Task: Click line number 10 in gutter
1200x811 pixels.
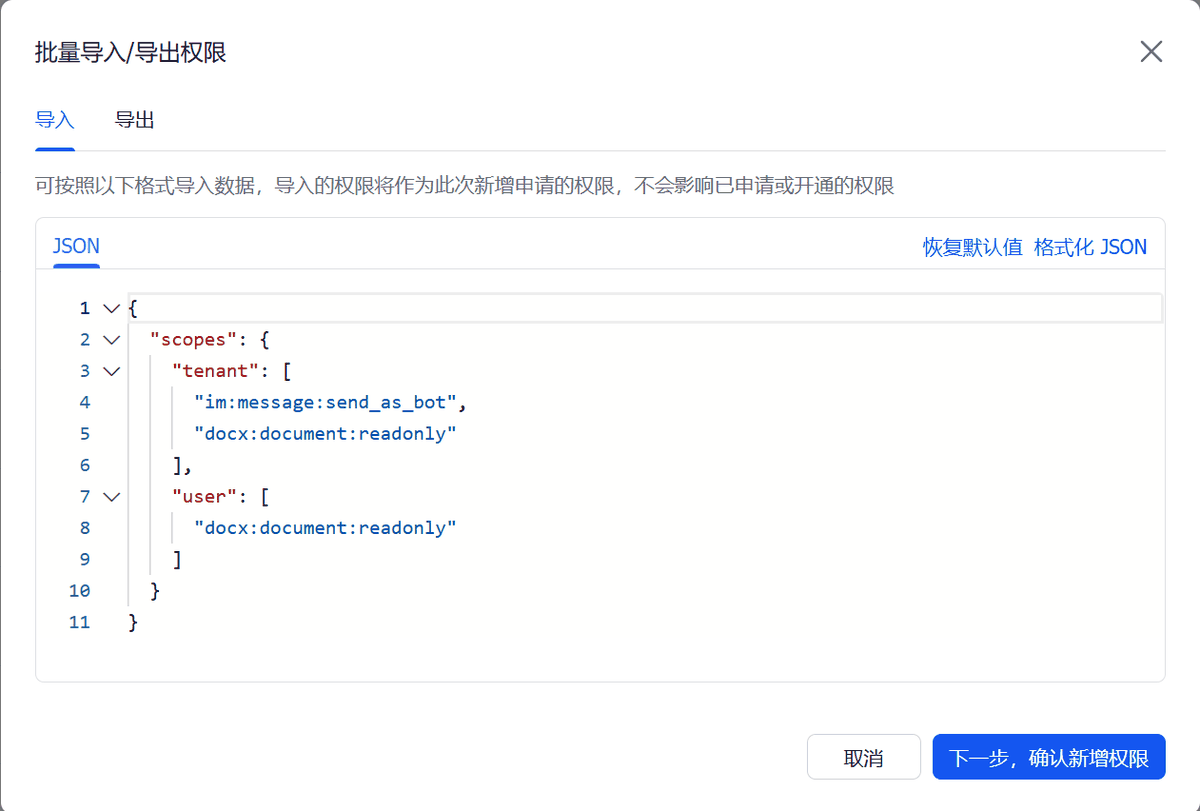Action: pyautogui.click(x=80, y=590)
